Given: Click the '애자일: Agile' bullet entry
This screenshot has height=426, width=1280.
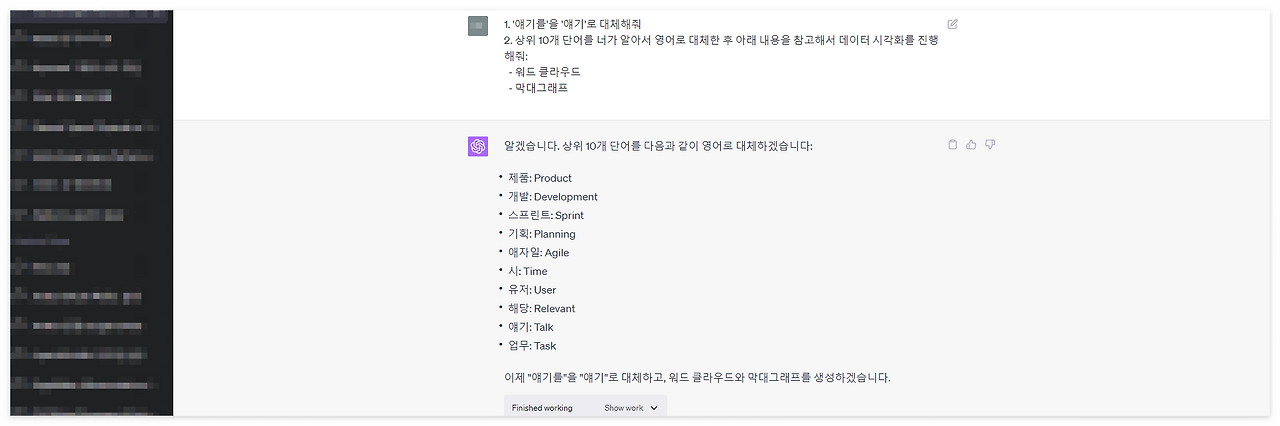Looking at the screenshot, I should coord(538,253).
